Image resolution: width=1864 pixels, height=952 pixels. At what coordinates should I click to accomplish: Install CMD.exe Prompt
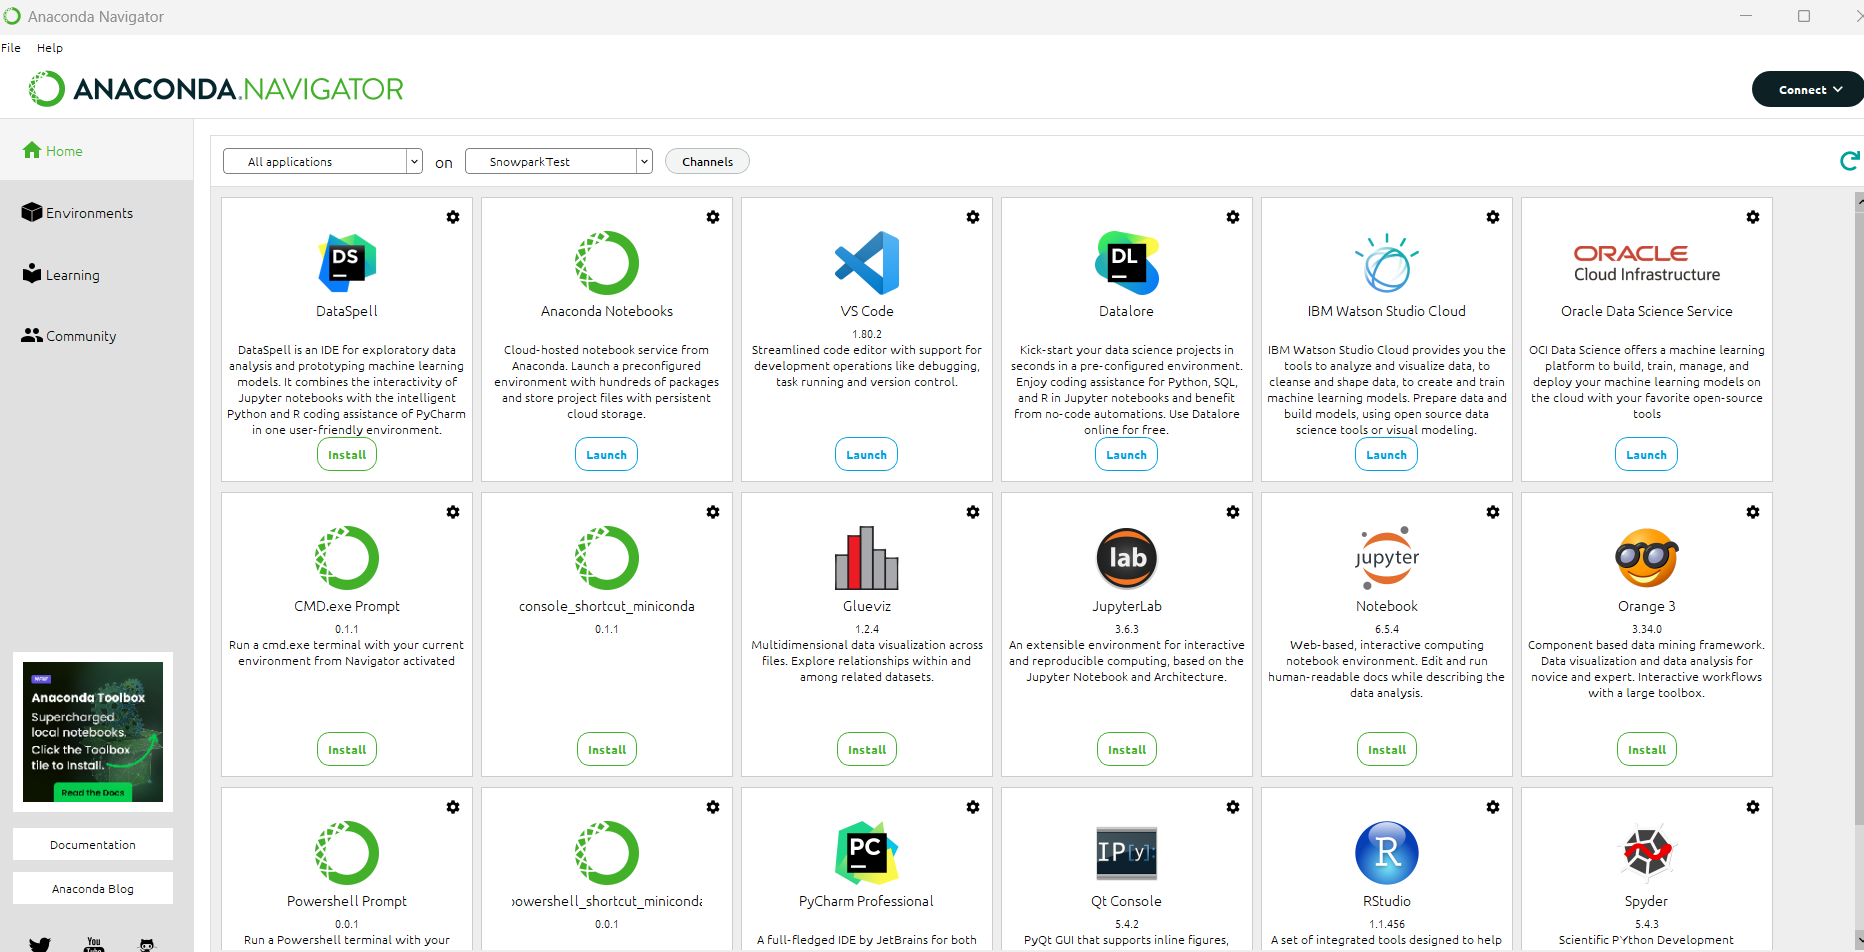[x=347, y=750]
